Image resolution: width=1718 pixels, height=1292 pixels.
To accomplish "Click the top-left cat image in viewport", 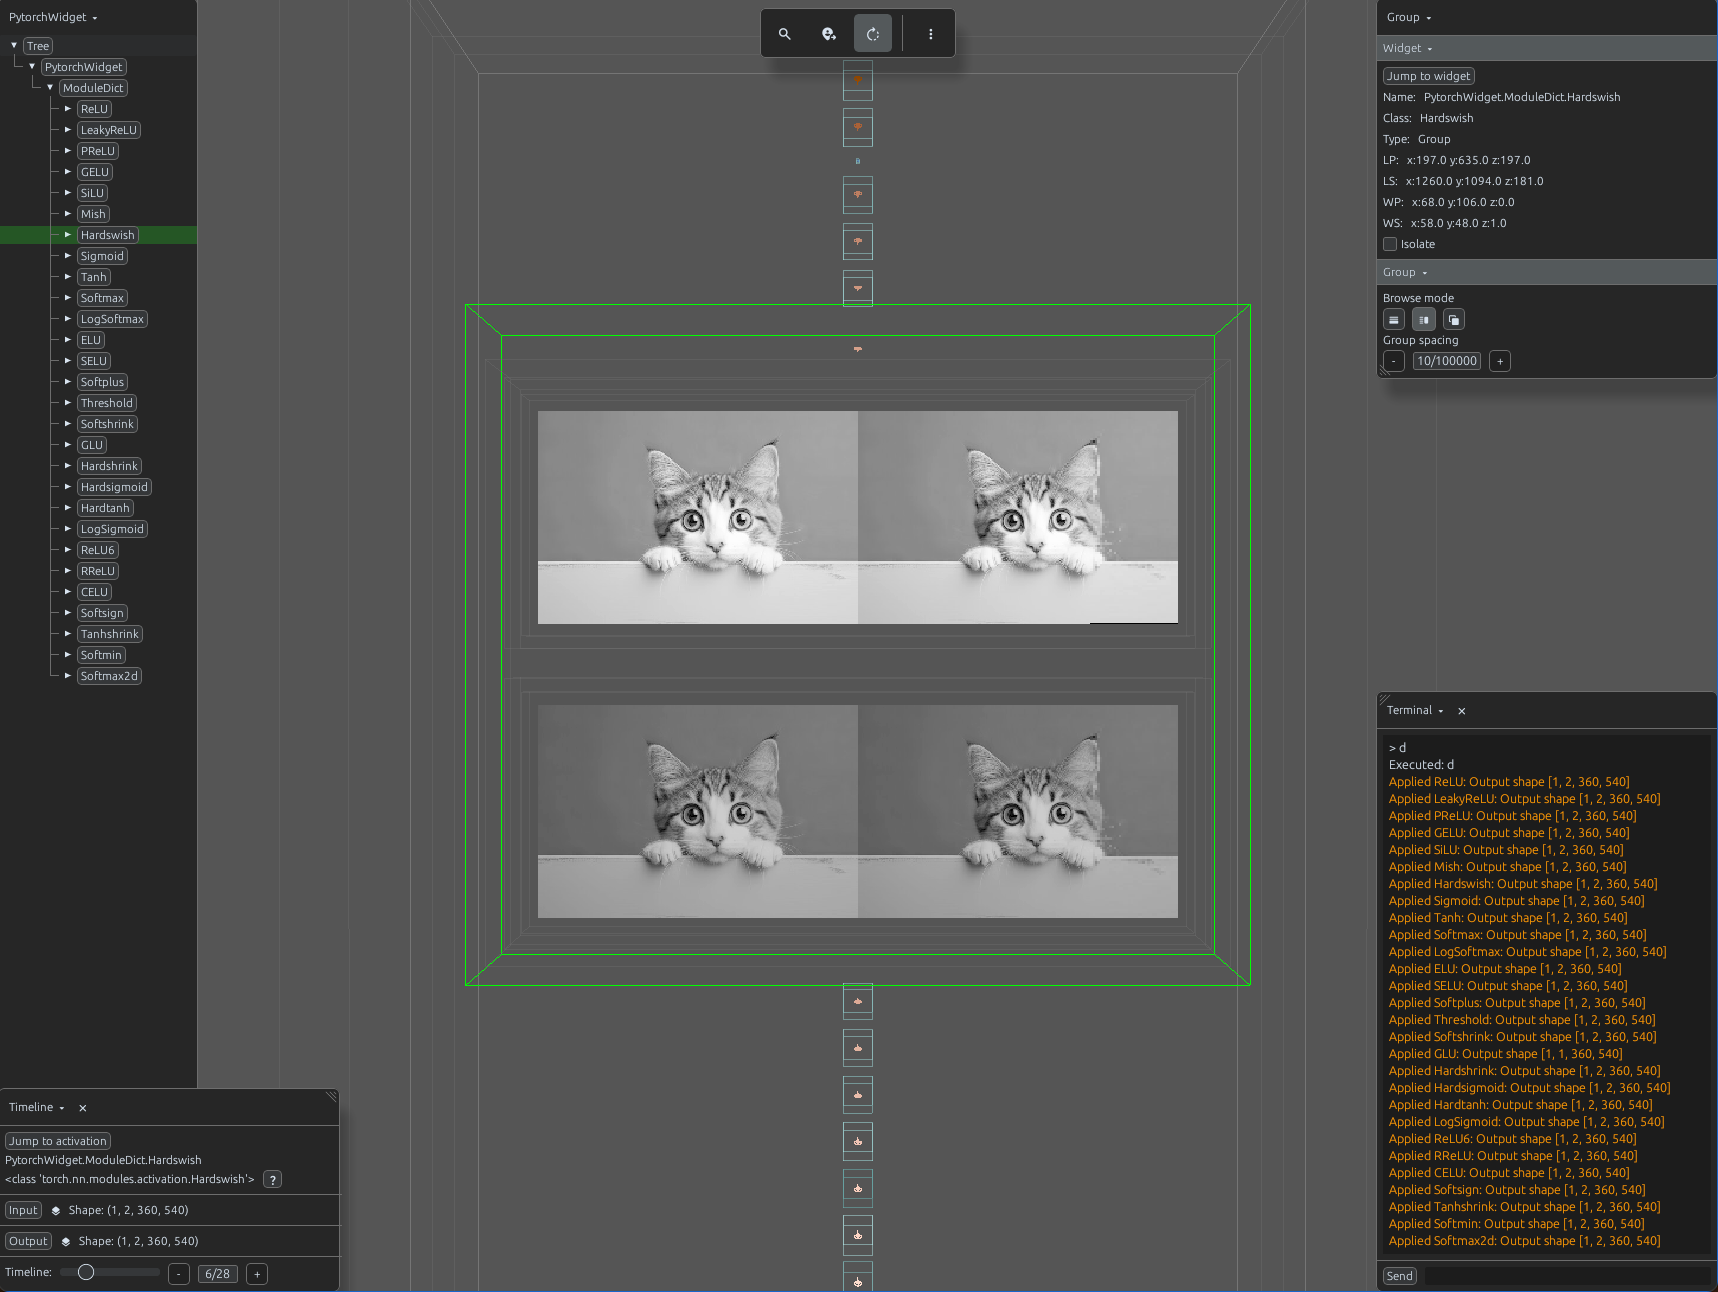I will tap(698, 517).
